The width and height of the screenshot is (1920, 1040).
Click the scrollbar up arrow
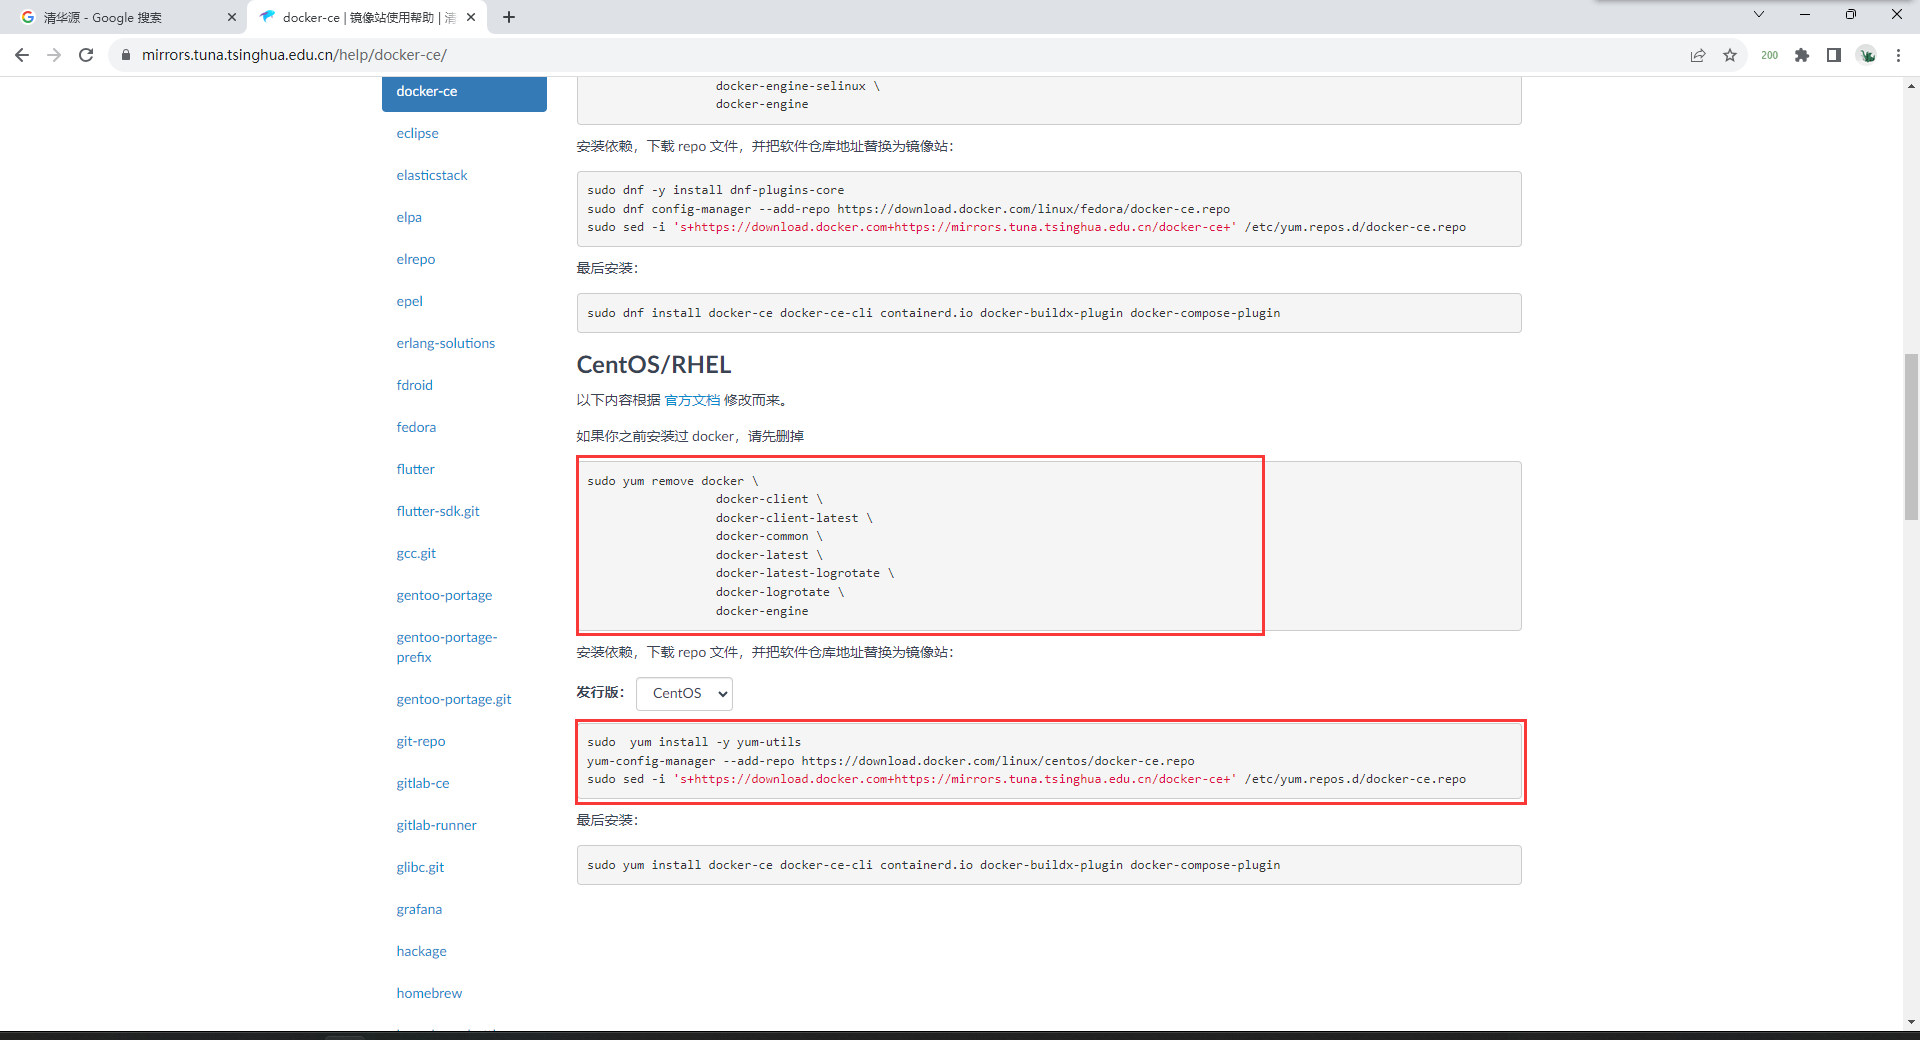tap(1911, 86)
